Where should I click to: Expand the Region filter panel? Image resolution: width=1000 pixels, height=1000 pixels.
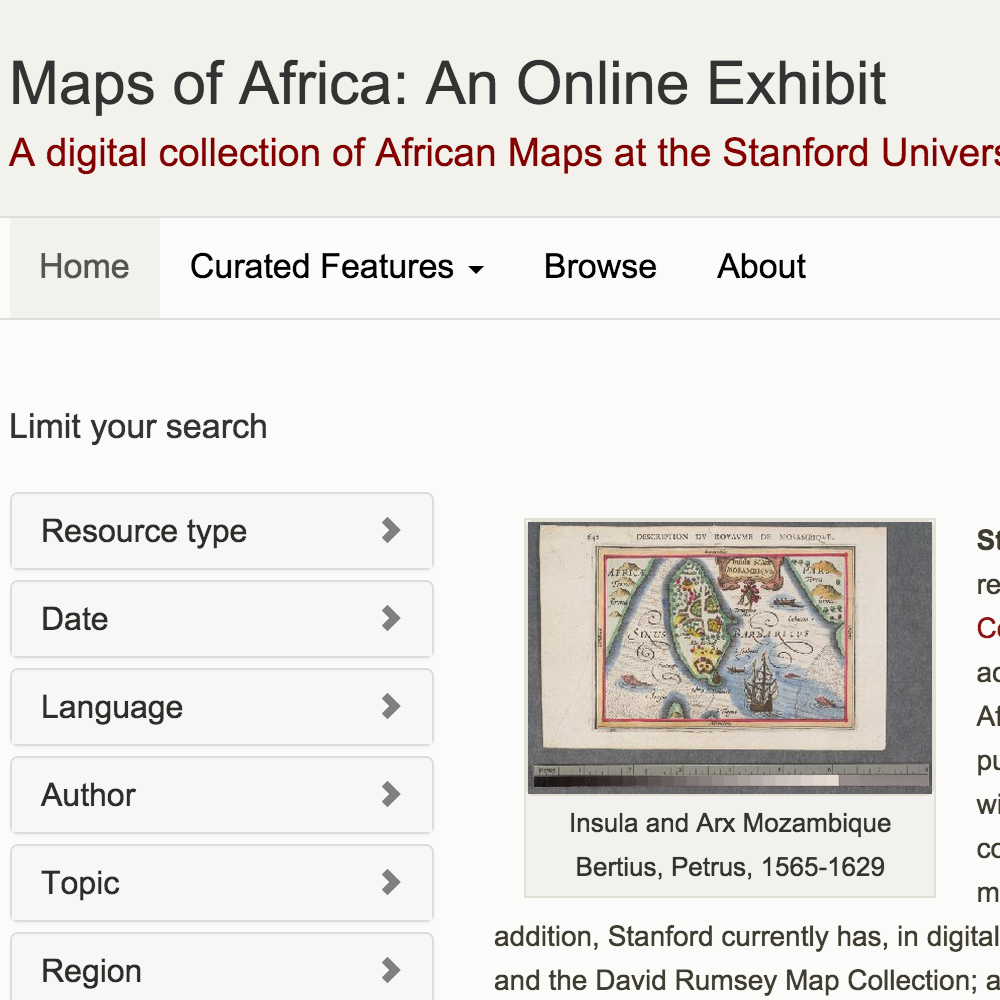coord(222,968)
